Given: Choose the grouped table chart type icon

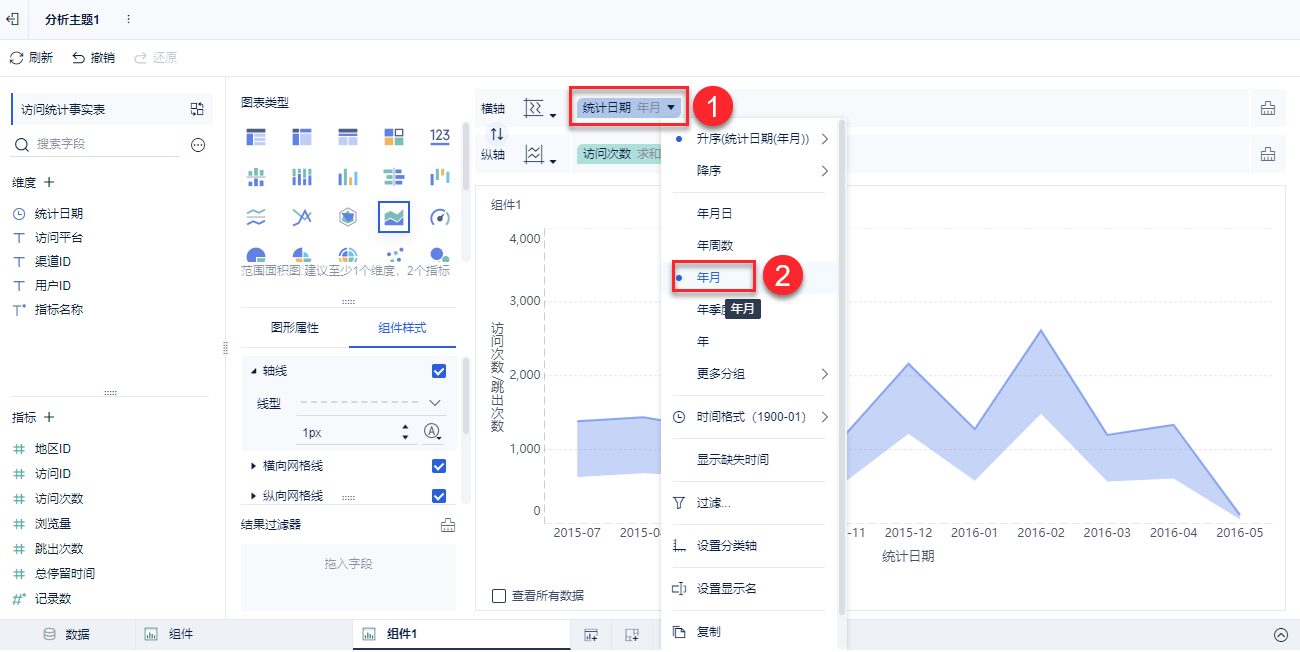Looking at the screenshot, I should pyautogui.click(x=256, y=136).
